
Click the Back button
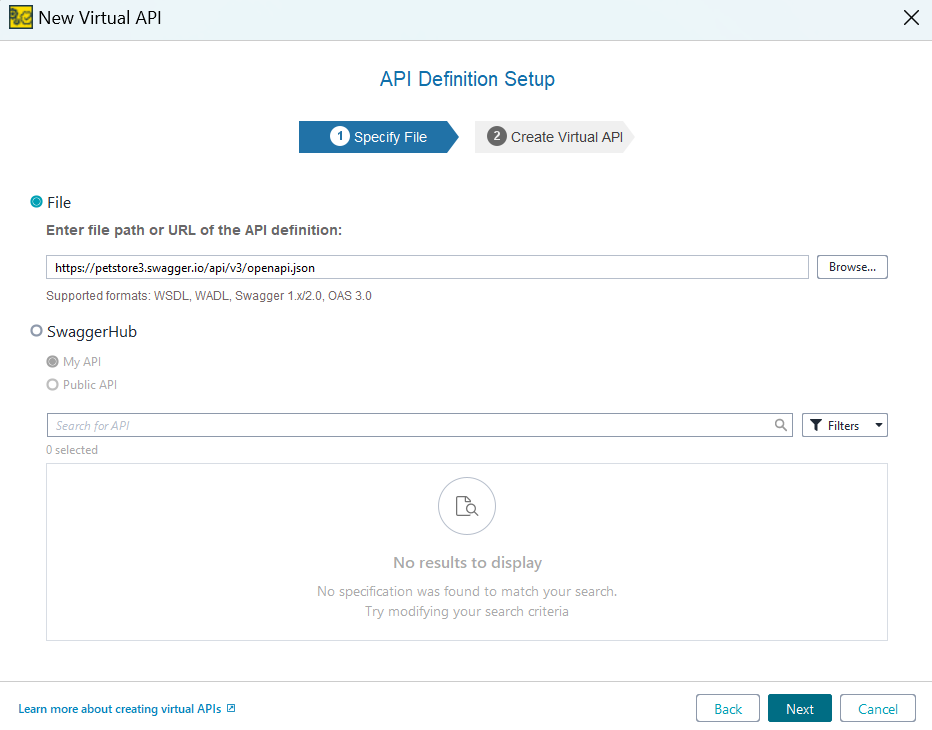[727, 708]
